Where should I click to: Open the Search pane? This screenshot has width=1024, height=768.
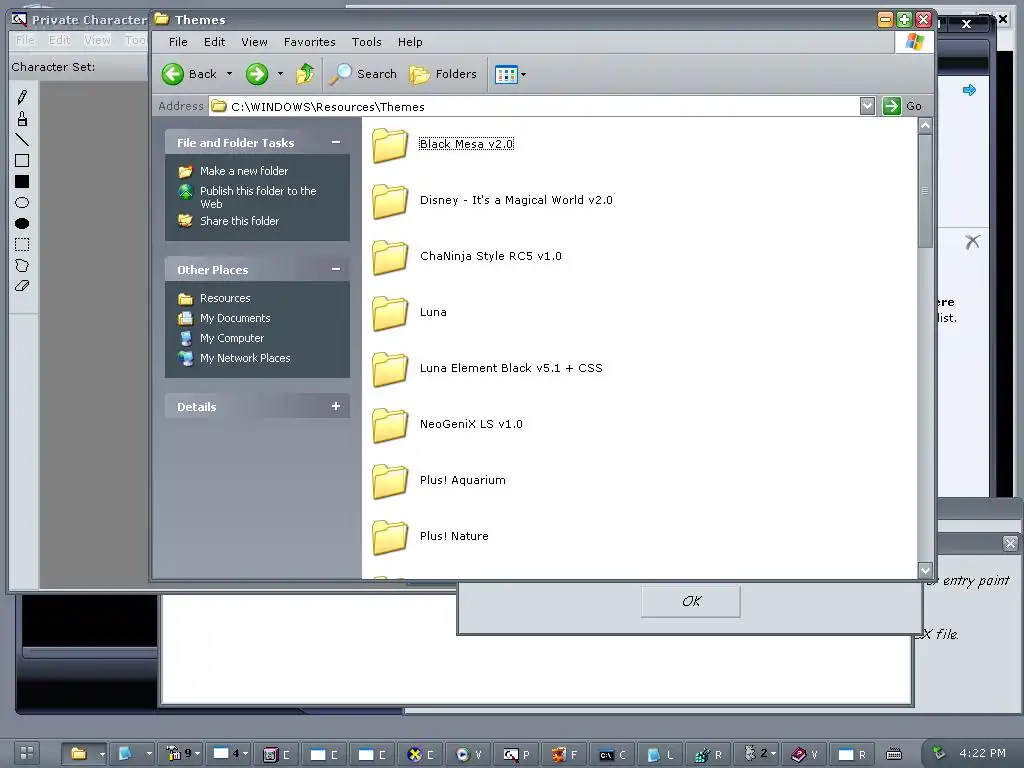[x=364, y=74]
